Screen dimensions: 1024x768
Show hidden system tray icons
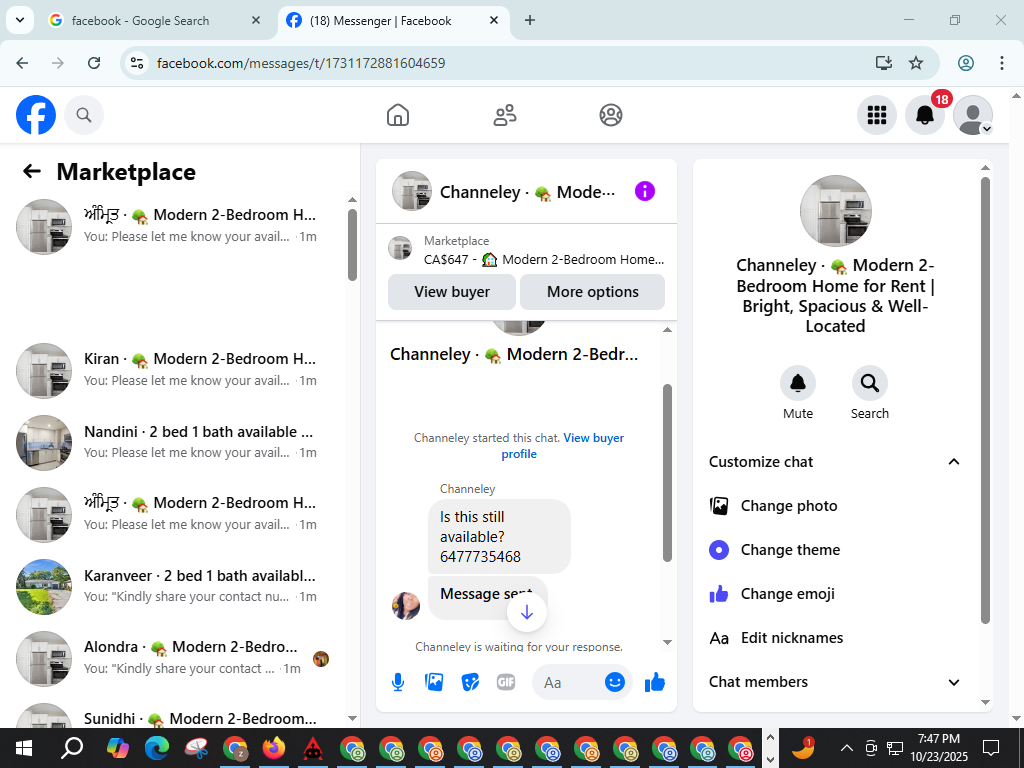tap(846, 748)
